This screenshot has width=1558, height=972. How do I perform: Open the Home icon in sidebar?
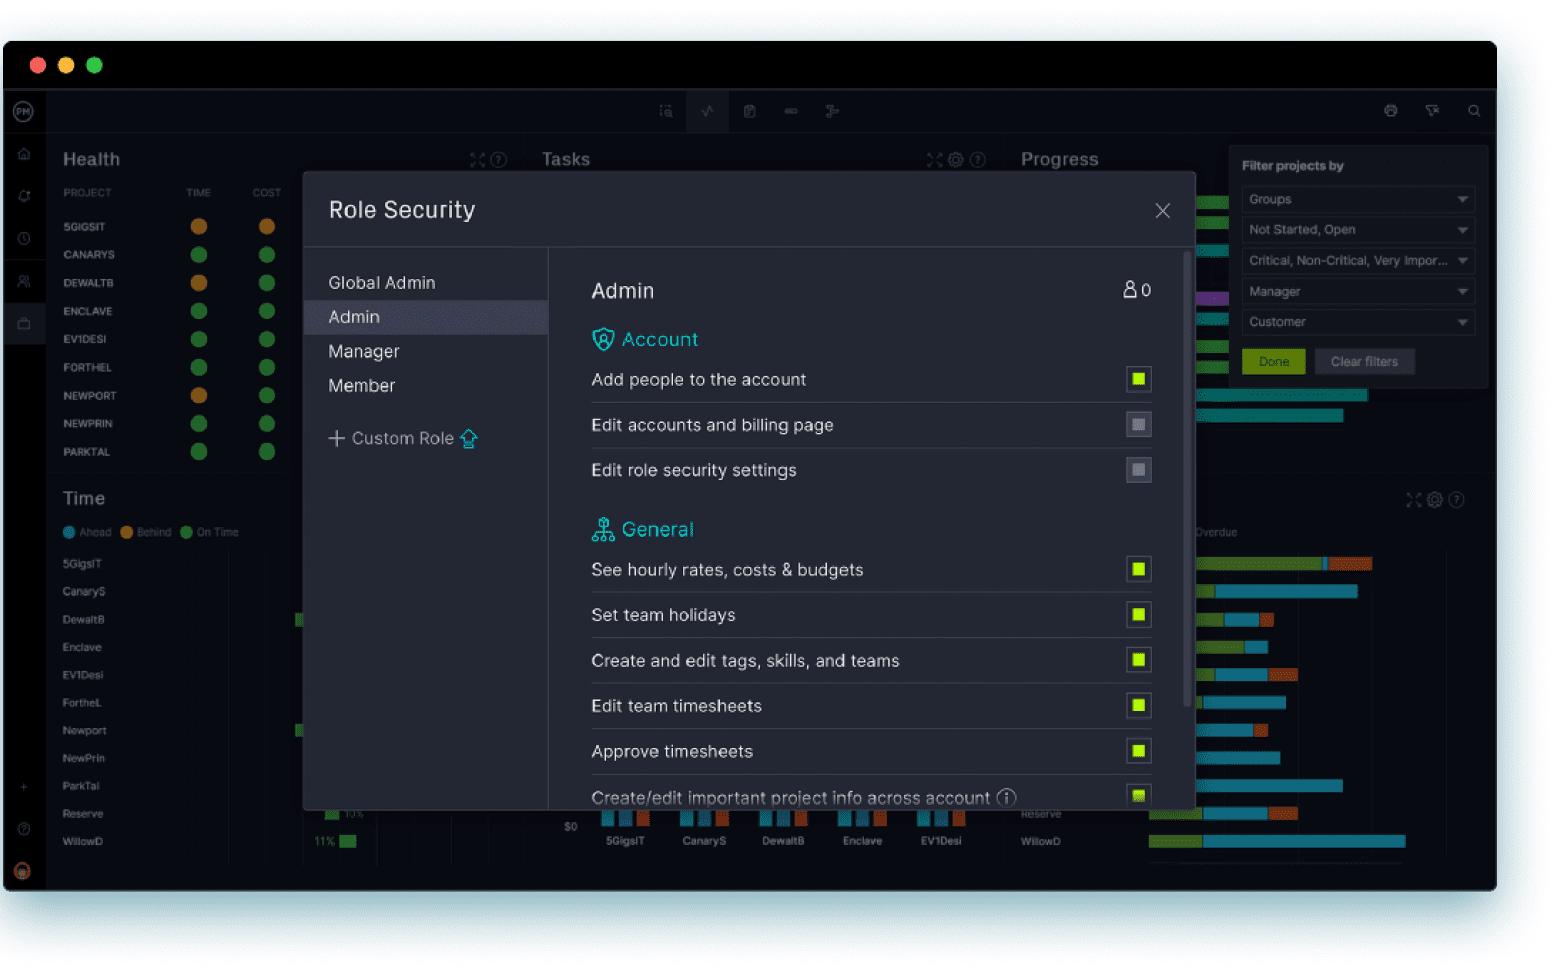tap(24, 153)
